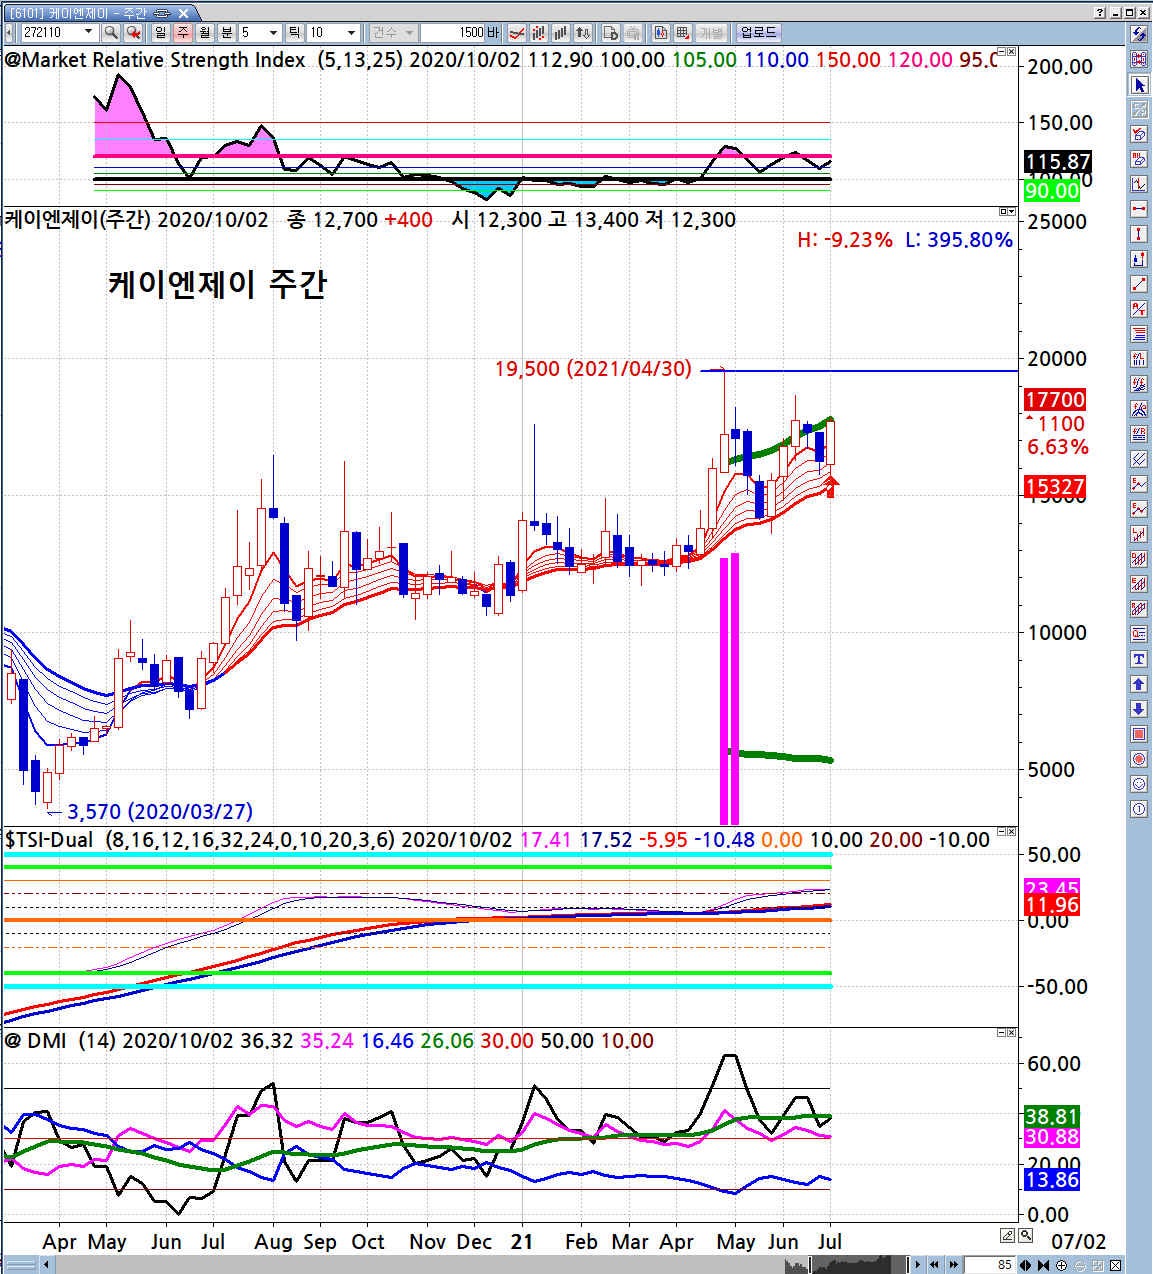Edit the bottom zoom value 85 field
1153x1274 pixels.
pos(989,1265)
